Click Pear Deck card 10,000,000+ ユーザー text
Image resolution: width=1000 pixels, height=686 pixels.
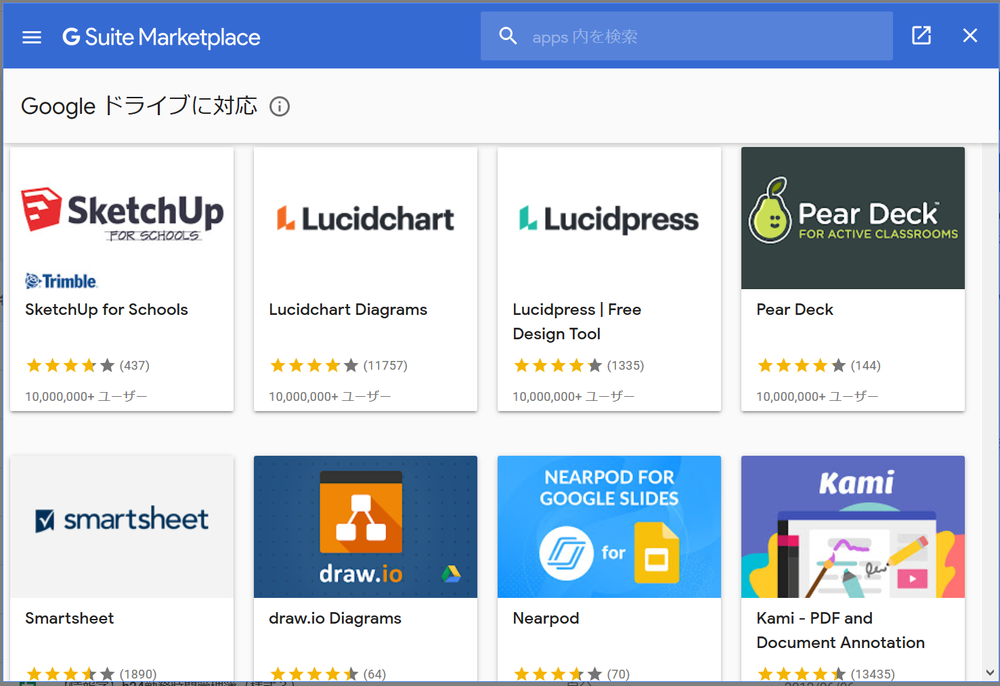(817, 397)
